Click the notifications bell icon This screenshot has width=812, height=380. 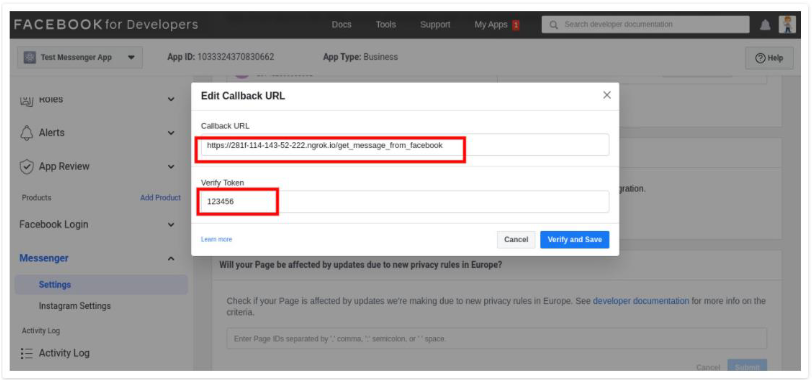tap(765, 25)
